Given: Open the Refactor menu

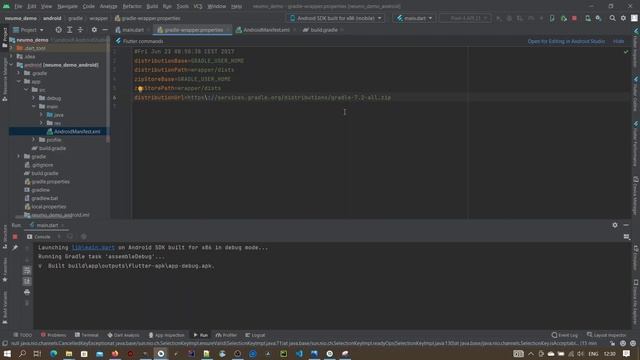Looking at the screenshot, I should (x=132, y=7).
